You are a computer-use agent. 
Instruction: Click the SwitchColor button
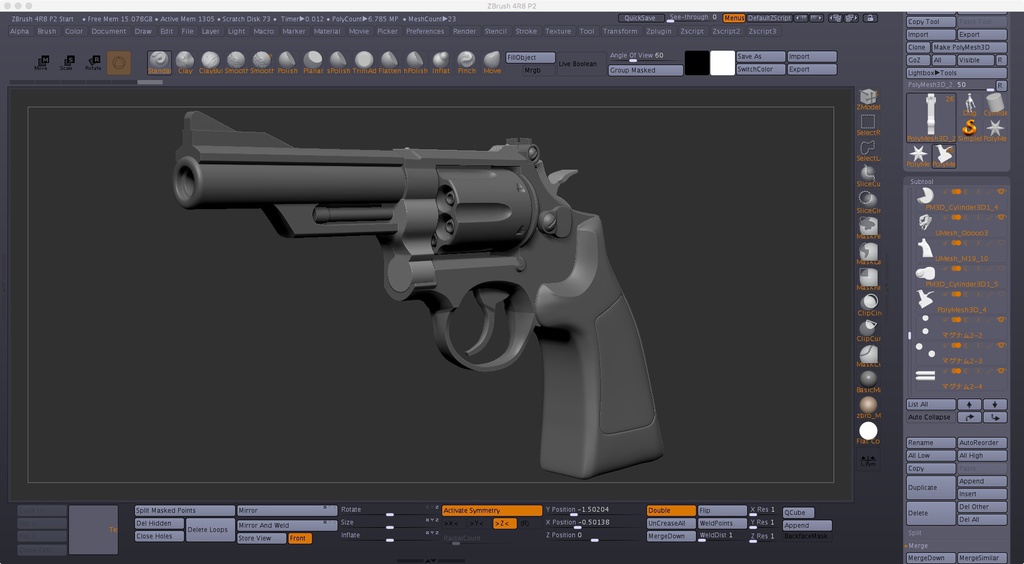(760, 69)
